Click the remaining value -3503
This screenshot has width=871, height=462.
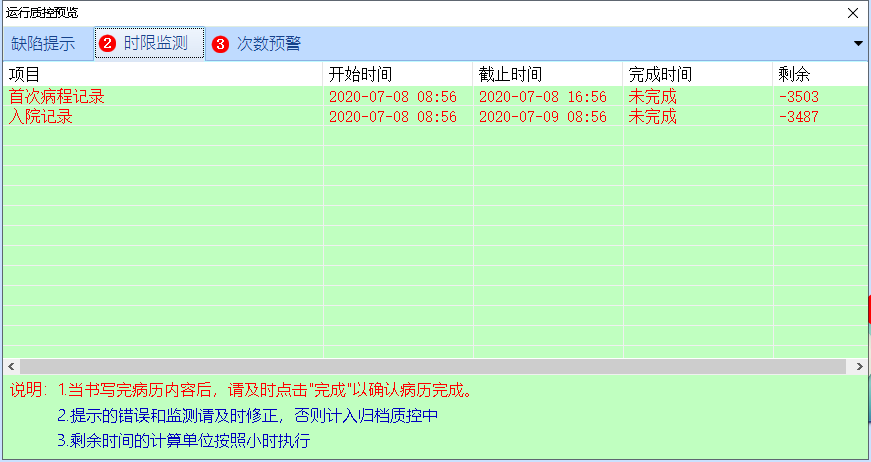(799, 97)
